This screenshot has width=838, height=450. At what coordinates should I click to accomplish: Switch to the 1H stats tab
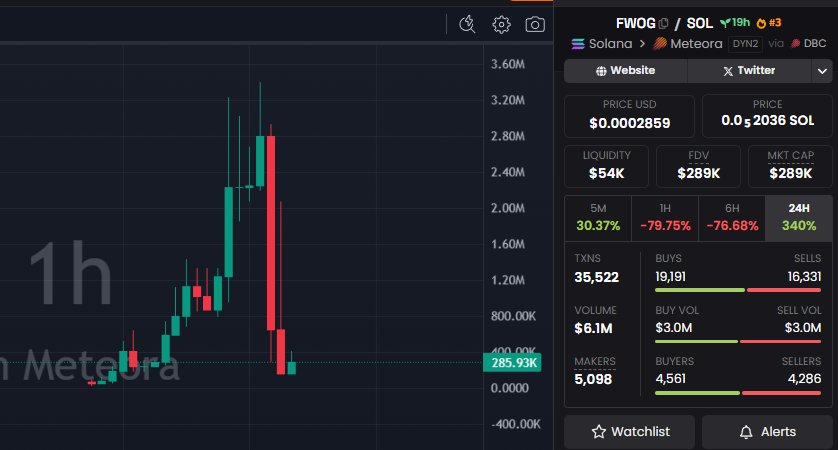[x=664, y=218]
